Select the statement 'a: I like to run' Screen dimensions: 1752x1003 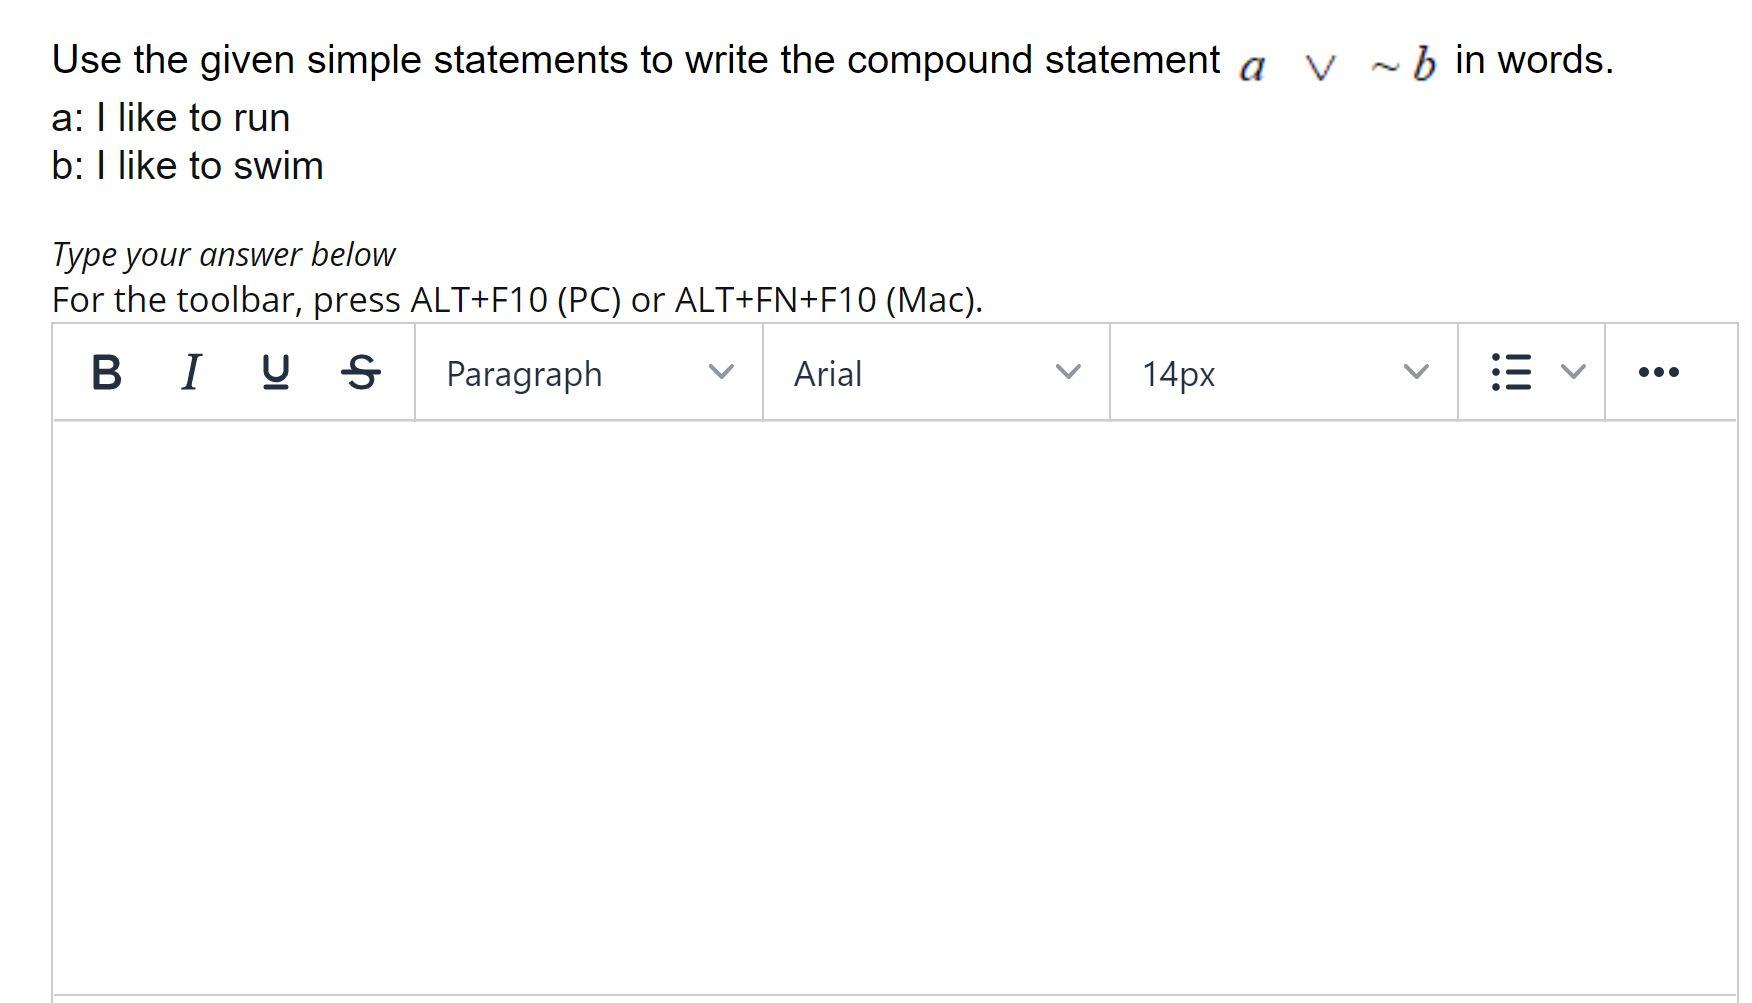[x=170, y=117]
